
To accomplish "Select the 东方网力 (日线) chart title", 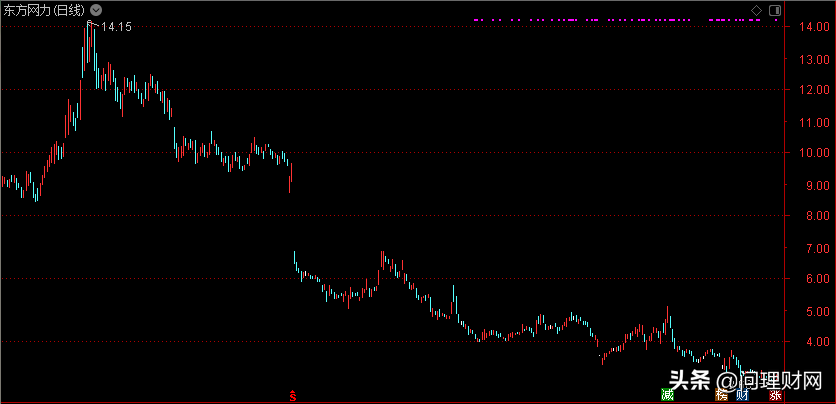I will [45, 10].
